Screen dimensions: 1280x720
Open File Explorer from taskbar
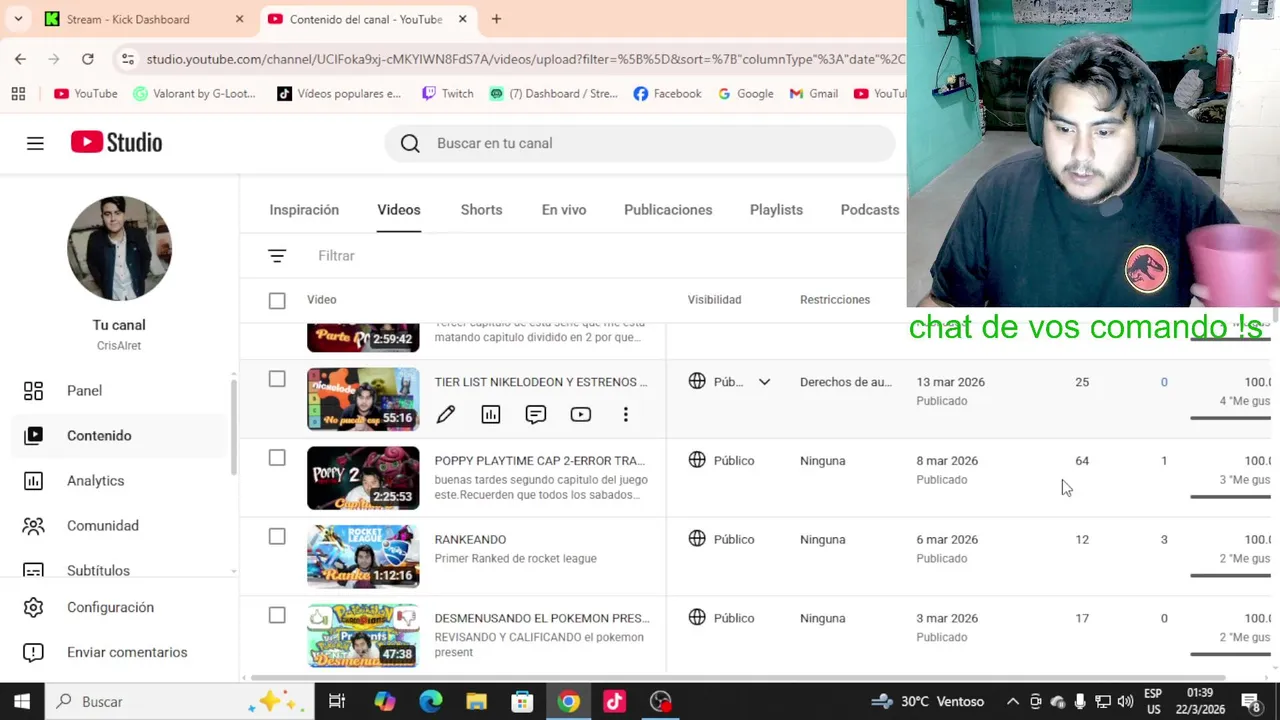pyautogui.click(x=476, y=701)
